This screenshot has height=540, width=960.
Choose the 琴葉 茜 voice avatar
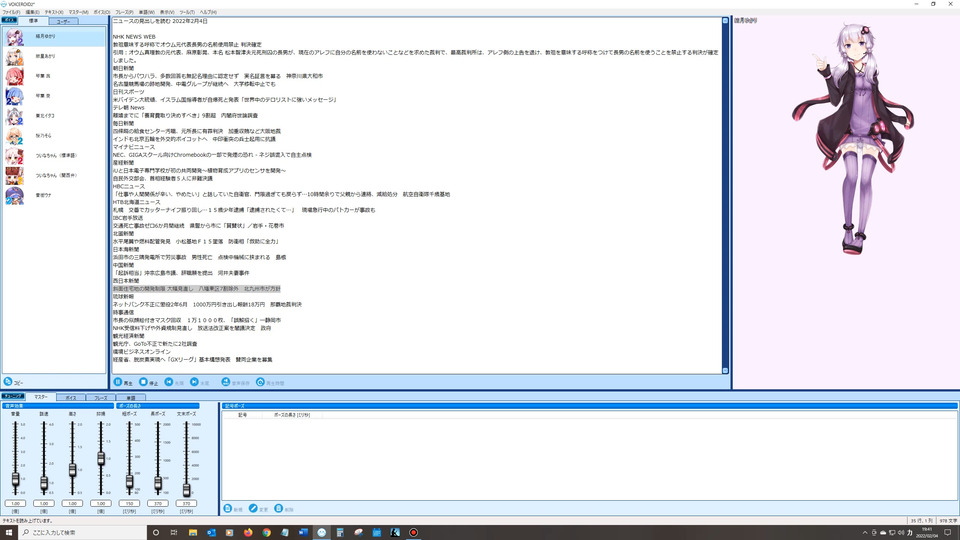pyautogui.click(x=15, y=77)
